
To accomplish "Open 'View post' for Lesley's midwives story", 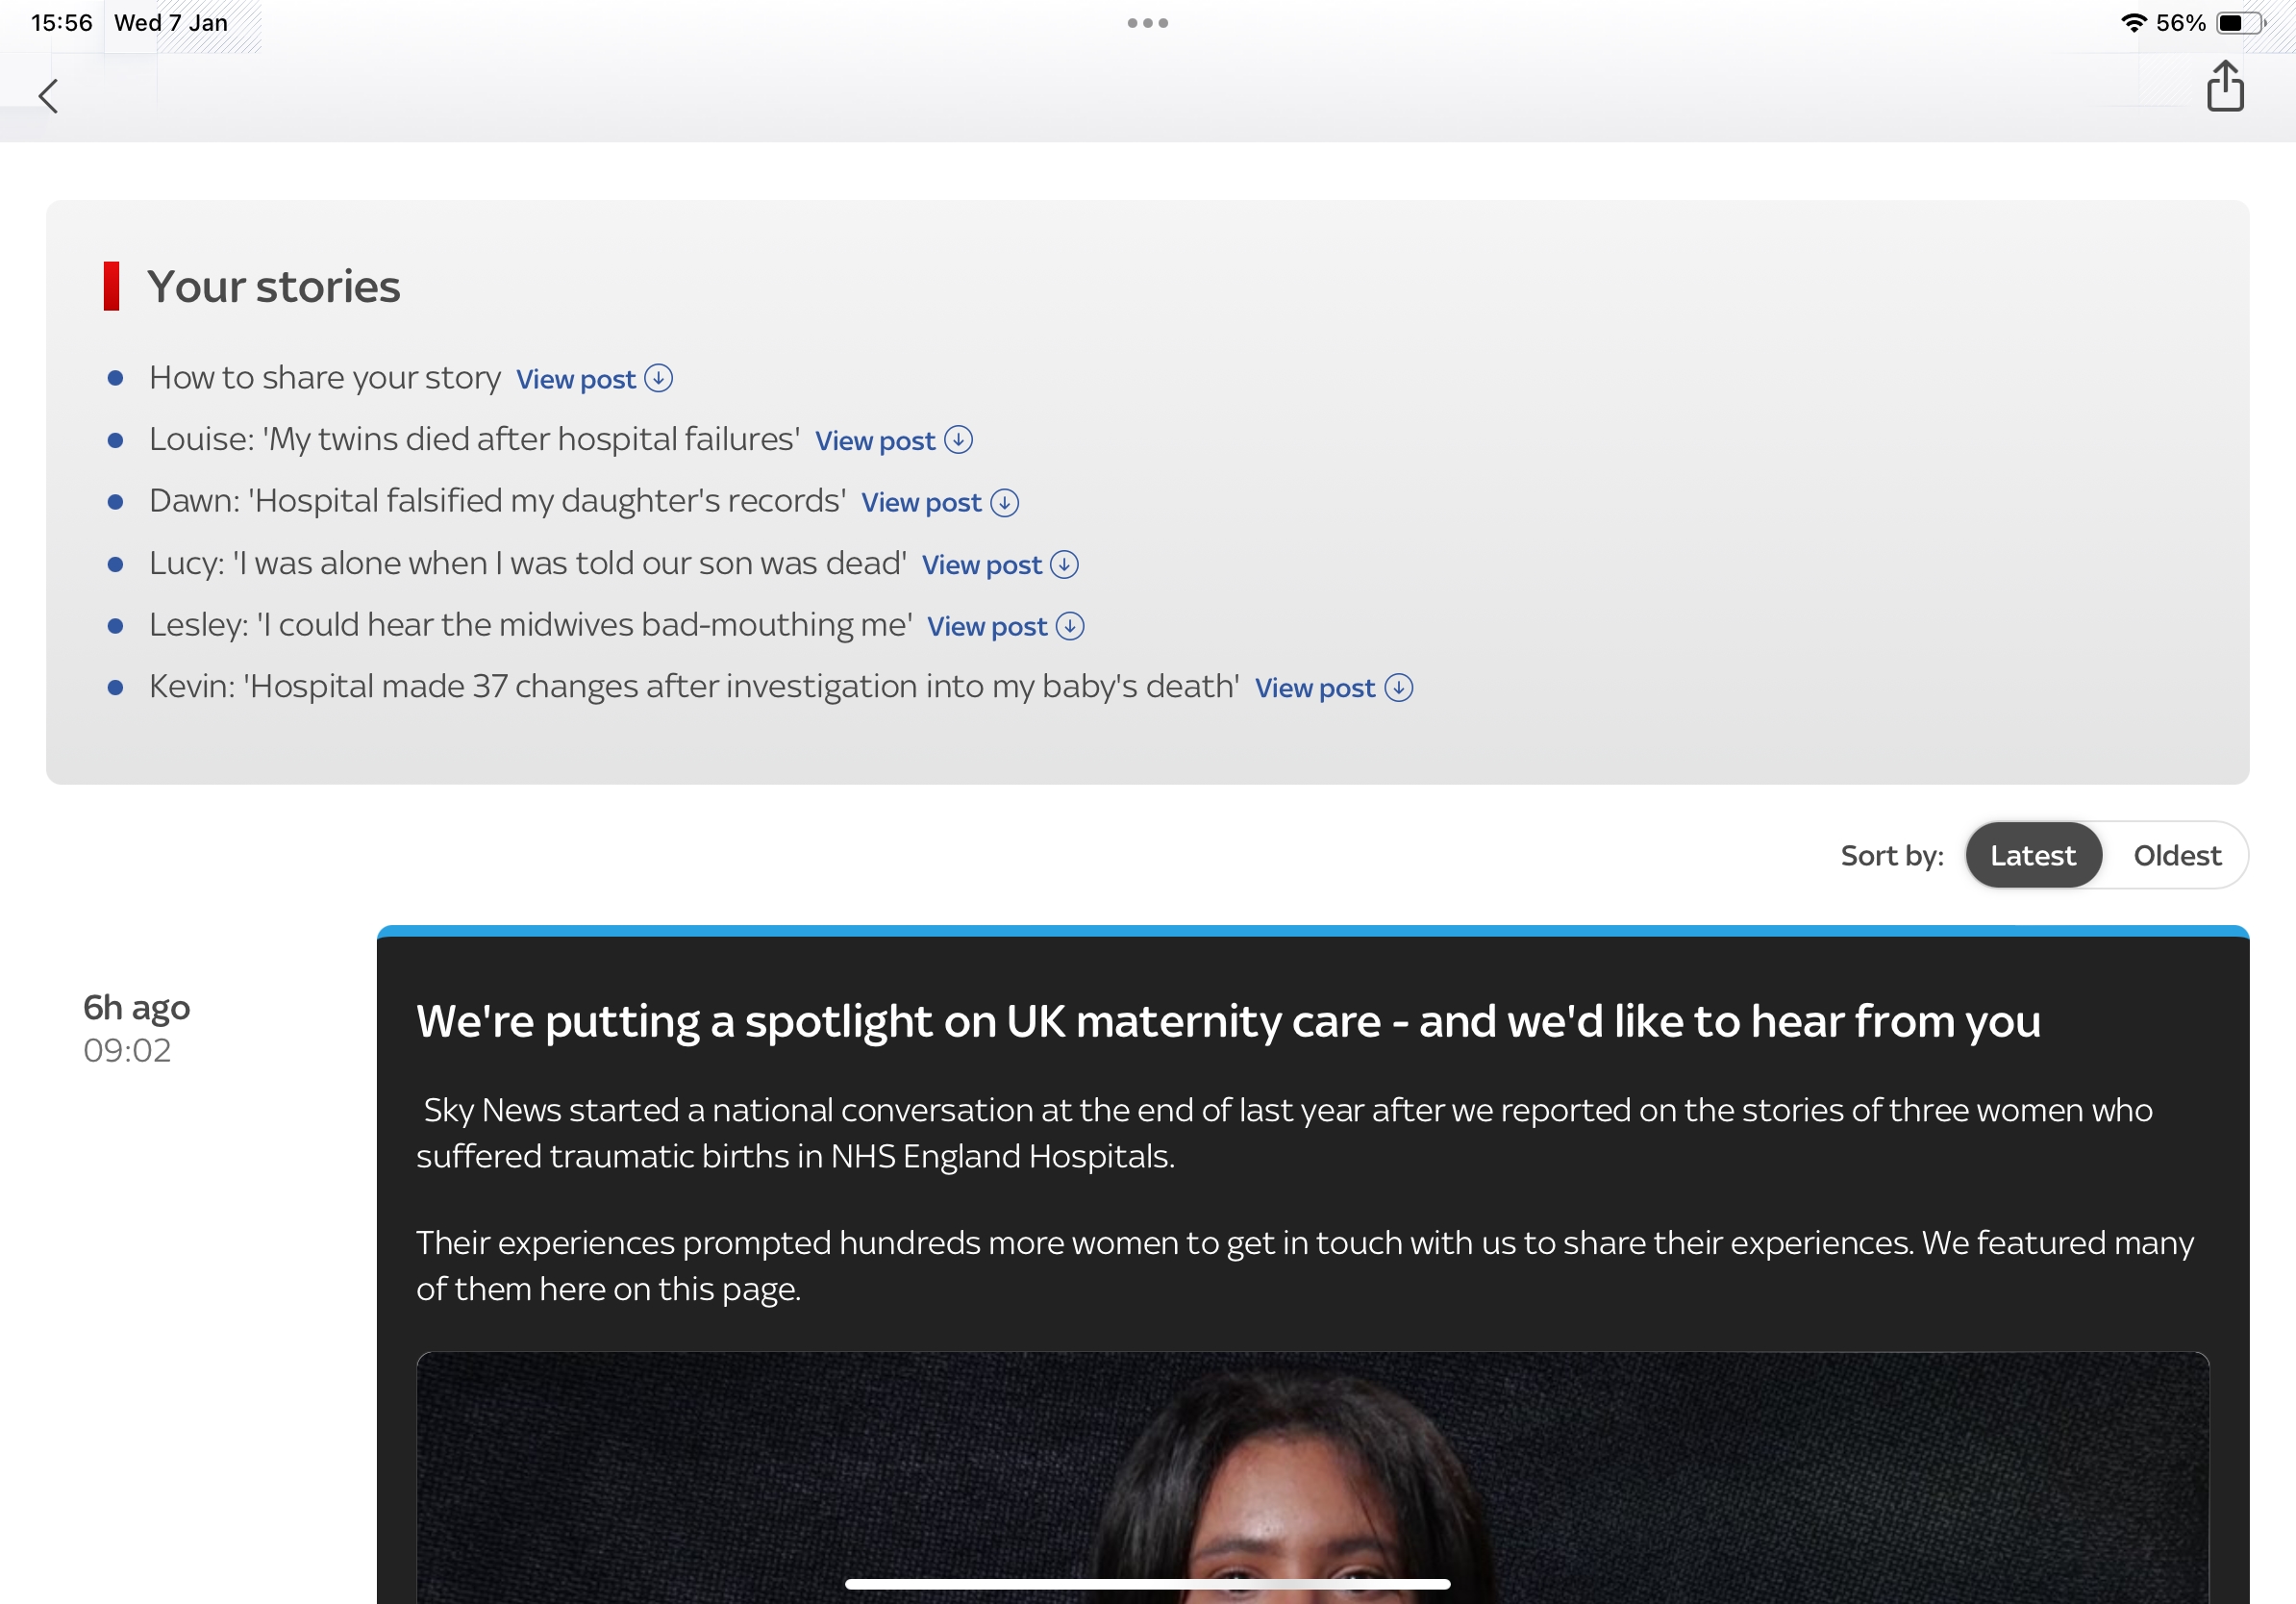I will click(987, 627).
